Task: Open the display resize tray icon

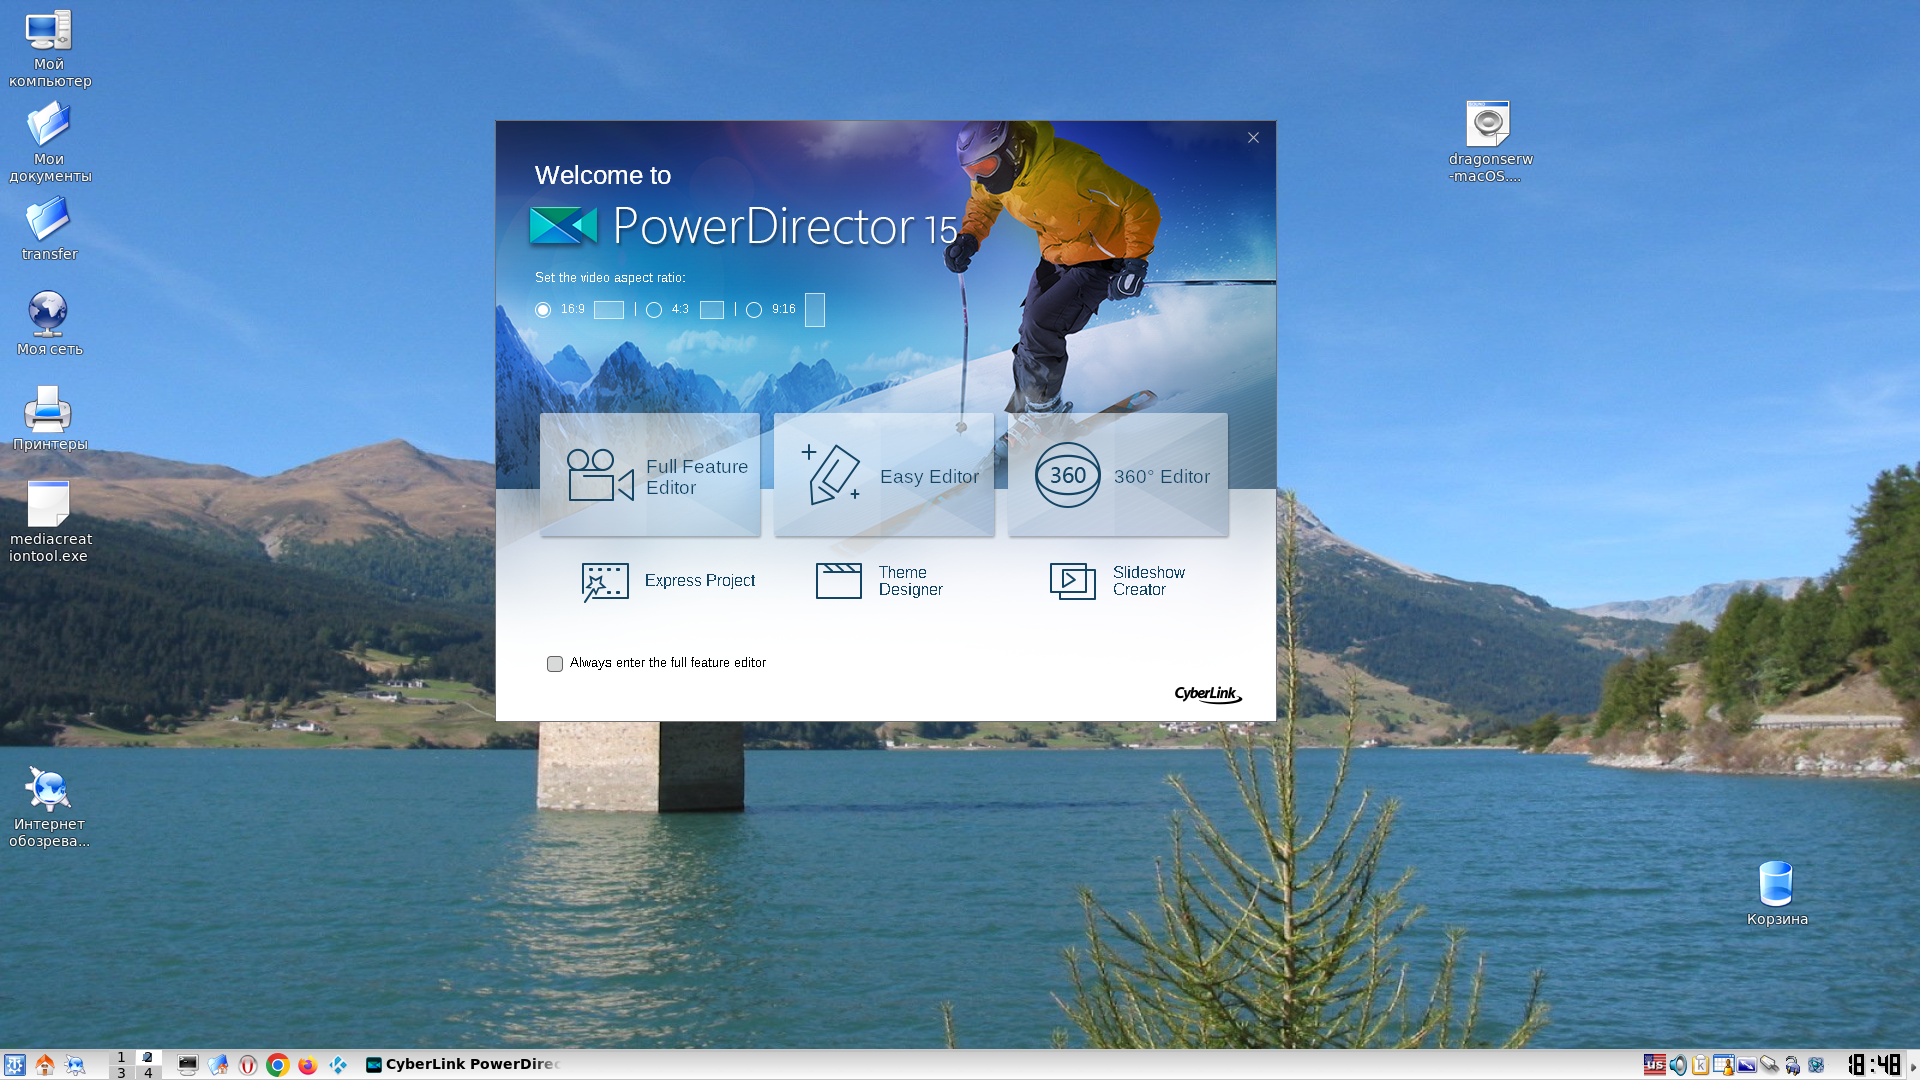Action: 1747,1065
